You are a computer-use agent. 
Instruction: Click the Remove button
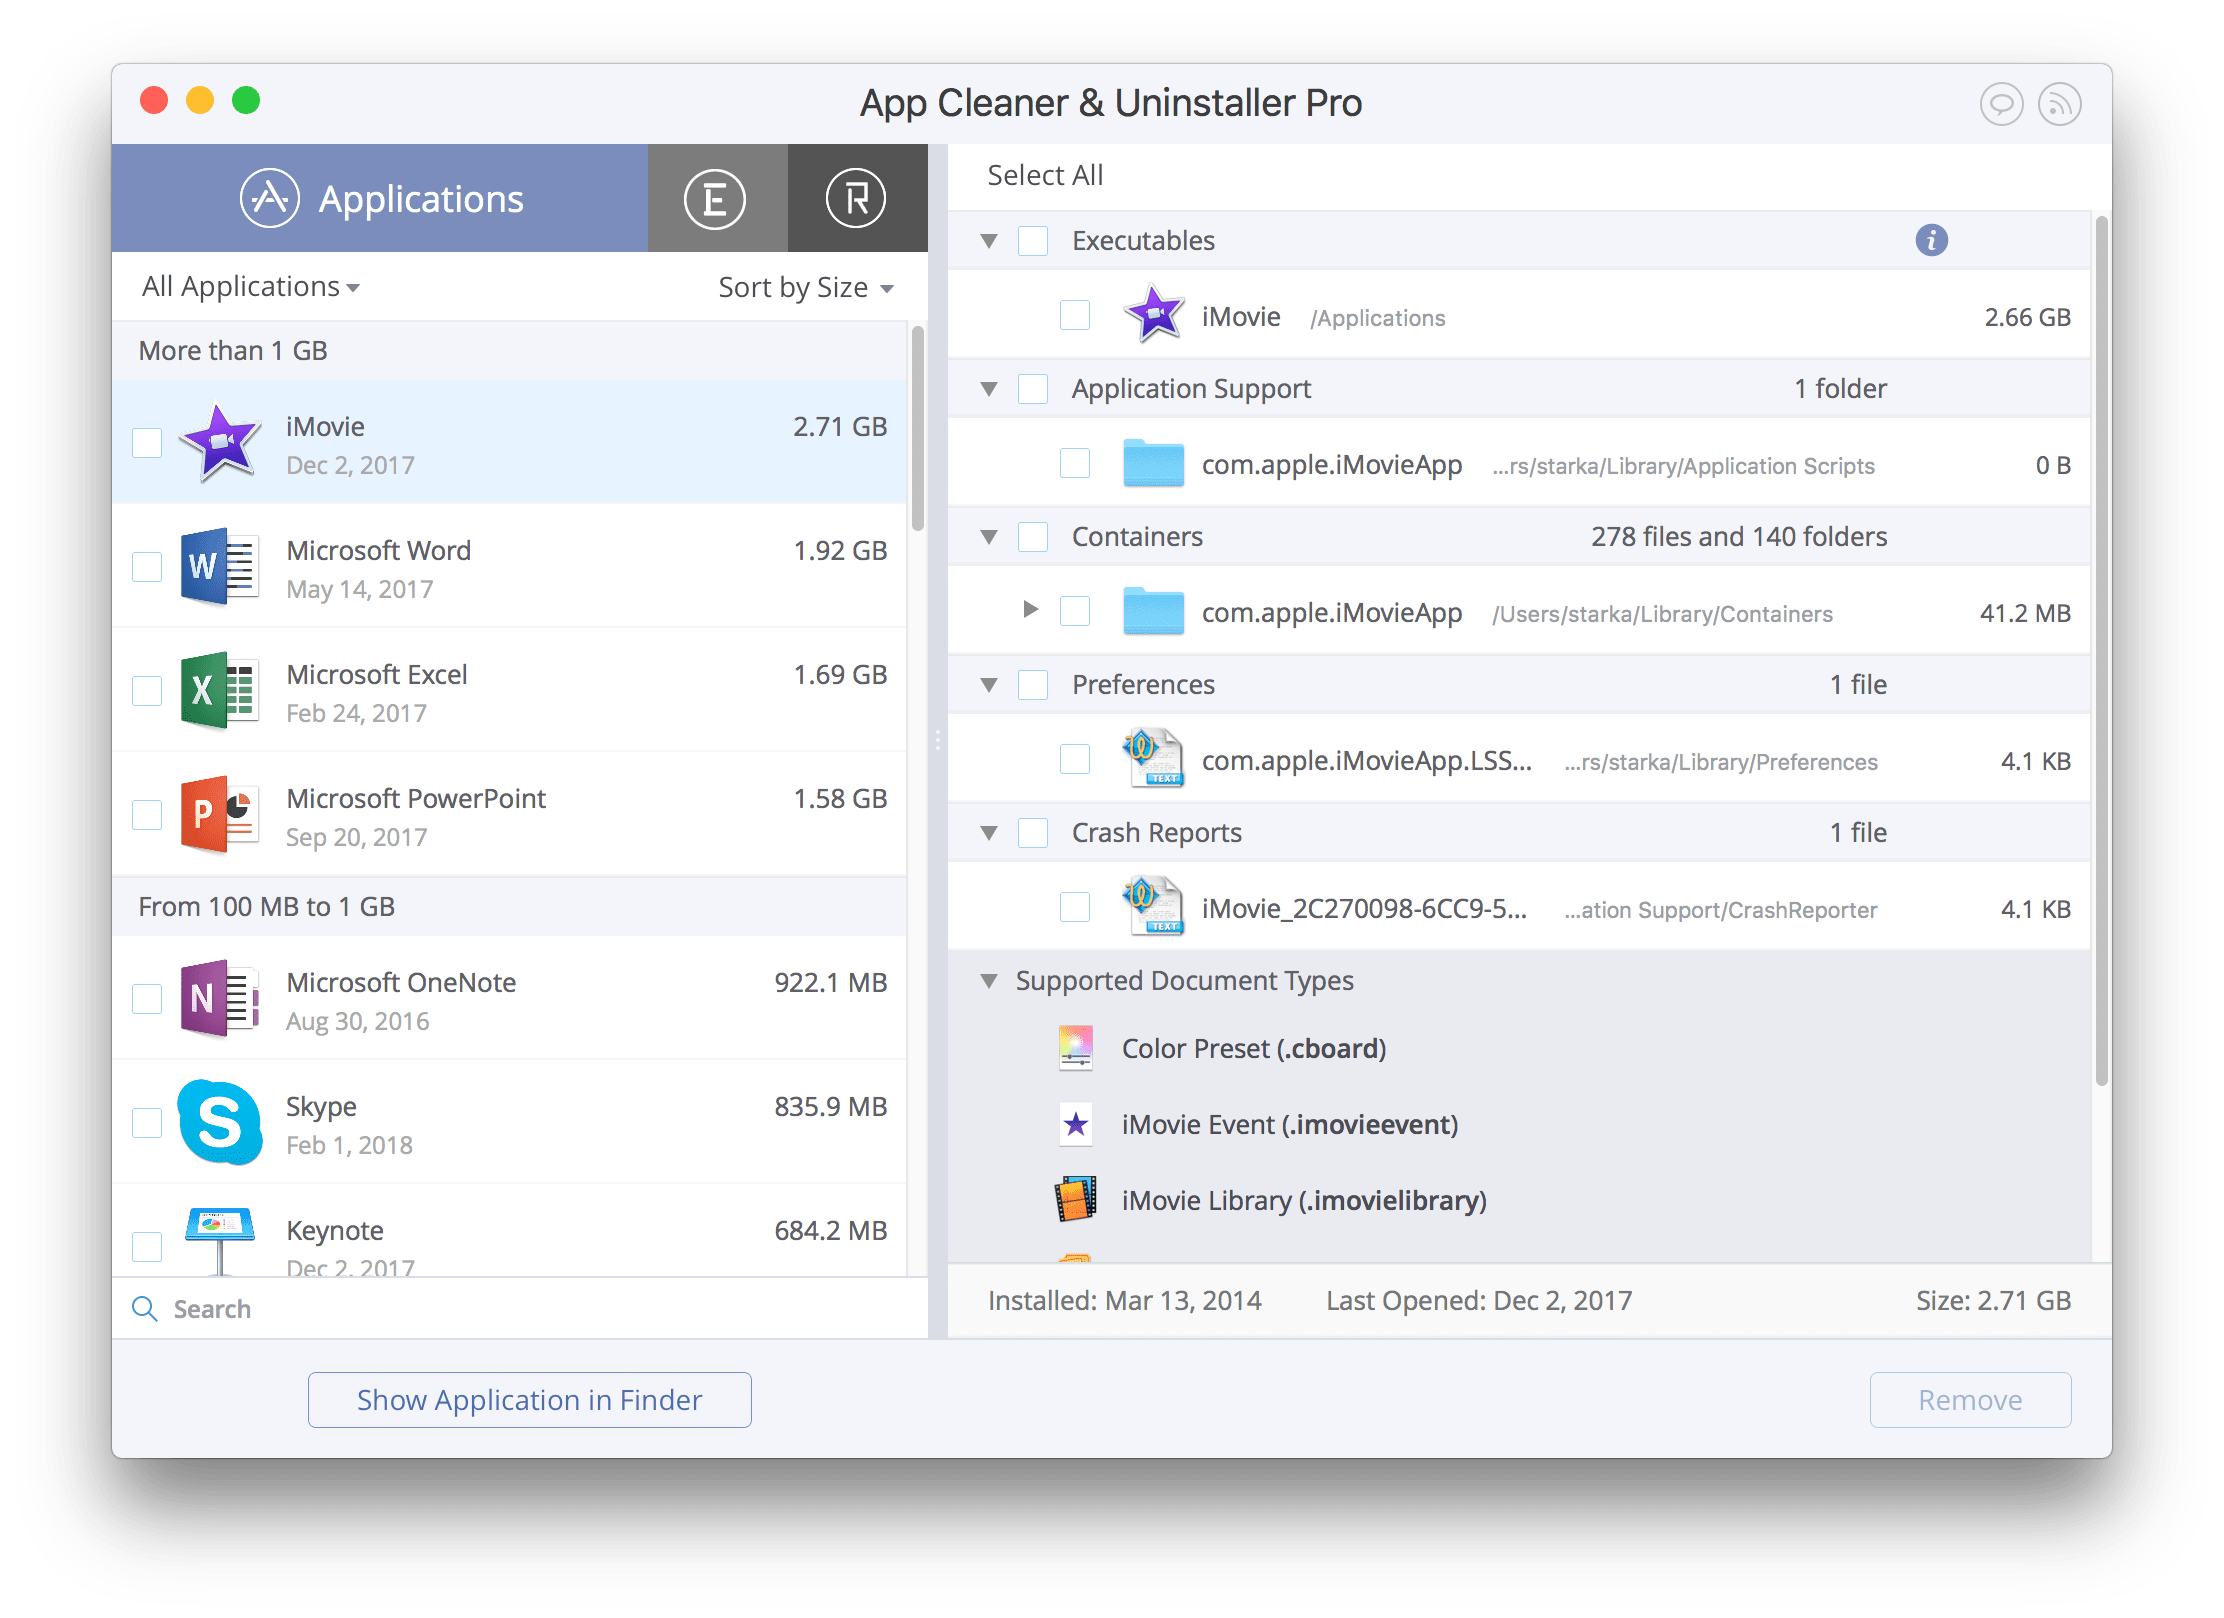coord(1970,1400)
